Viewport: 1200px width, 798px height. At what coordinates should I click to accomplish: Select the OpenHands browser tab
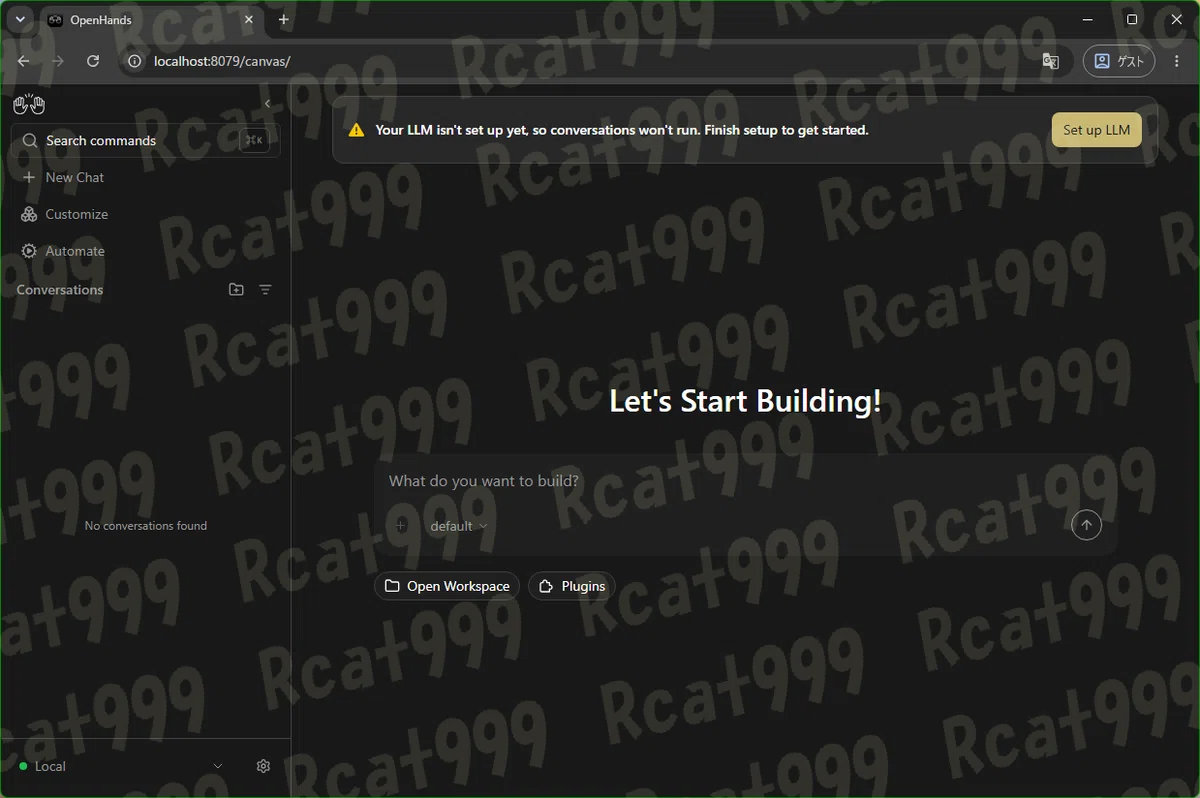[150, 20]
